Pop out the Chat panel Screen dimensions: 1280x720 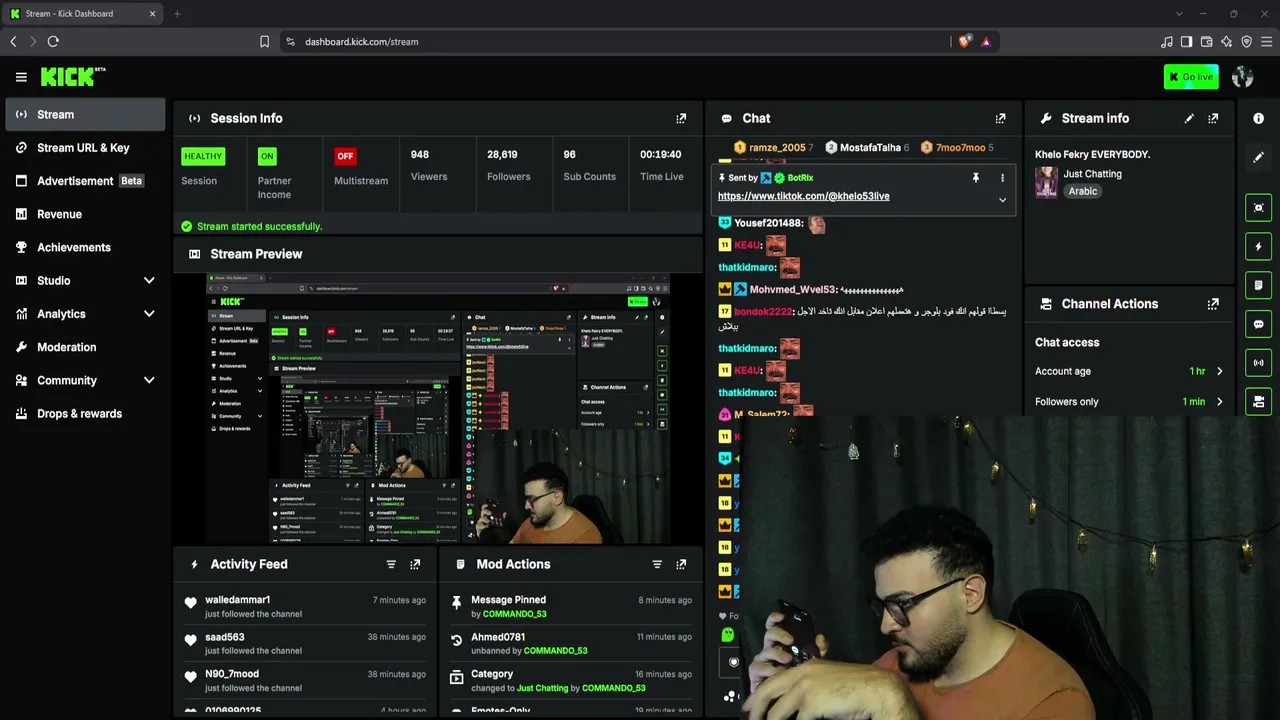coord(1000,118)
